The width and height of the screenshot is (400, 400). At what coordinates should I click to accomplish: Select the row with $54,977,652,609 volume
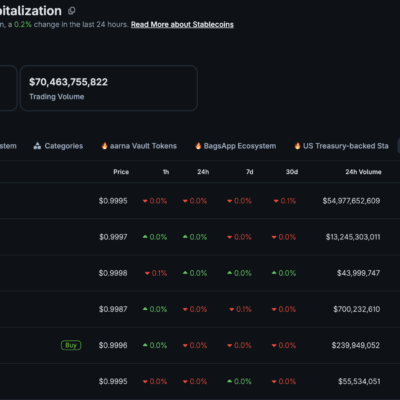200,201
